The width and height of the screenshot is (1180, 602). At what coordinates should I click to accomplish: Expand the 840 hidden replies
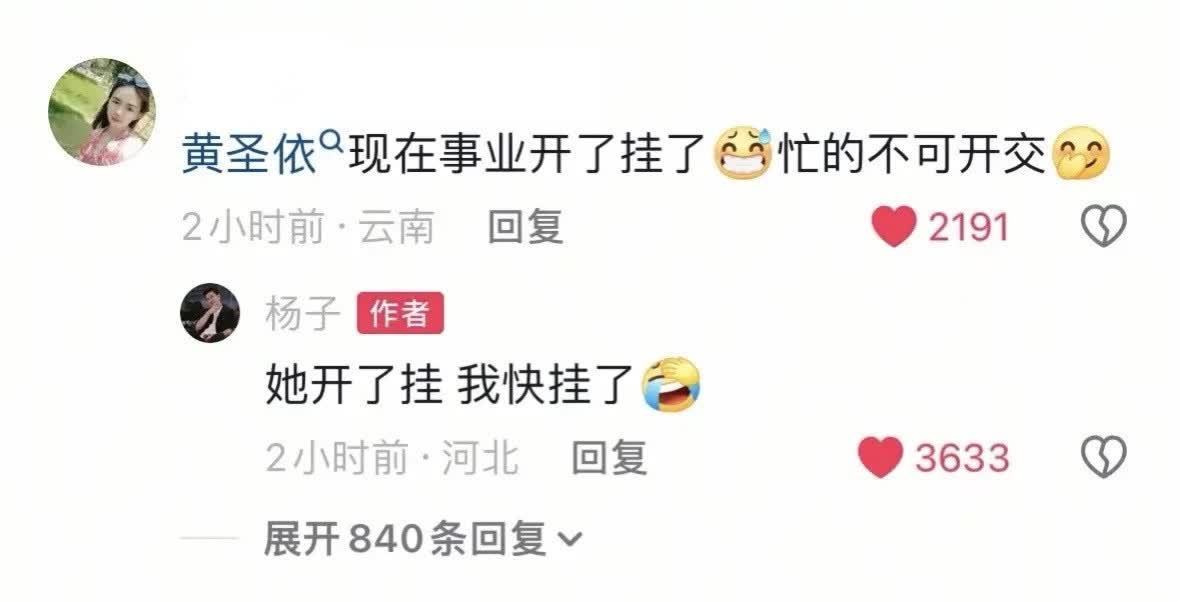[422, 539]
